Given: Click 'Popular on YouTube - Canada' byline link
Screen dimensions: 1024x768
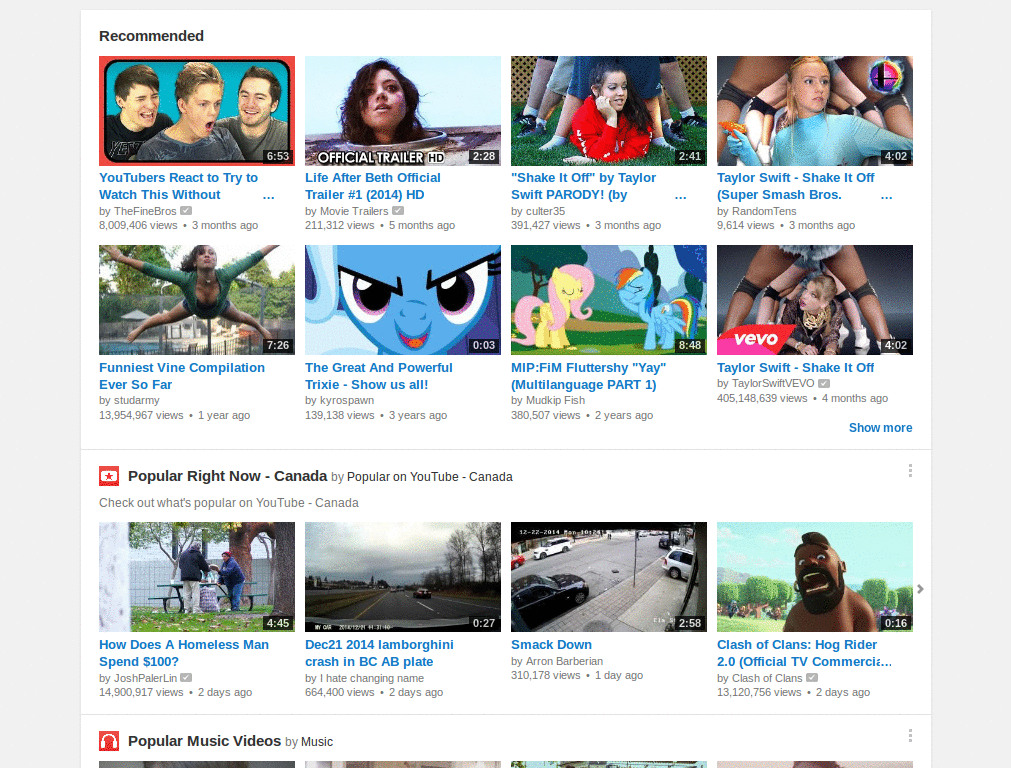Looking at the screenshot, I should [430, 477].
